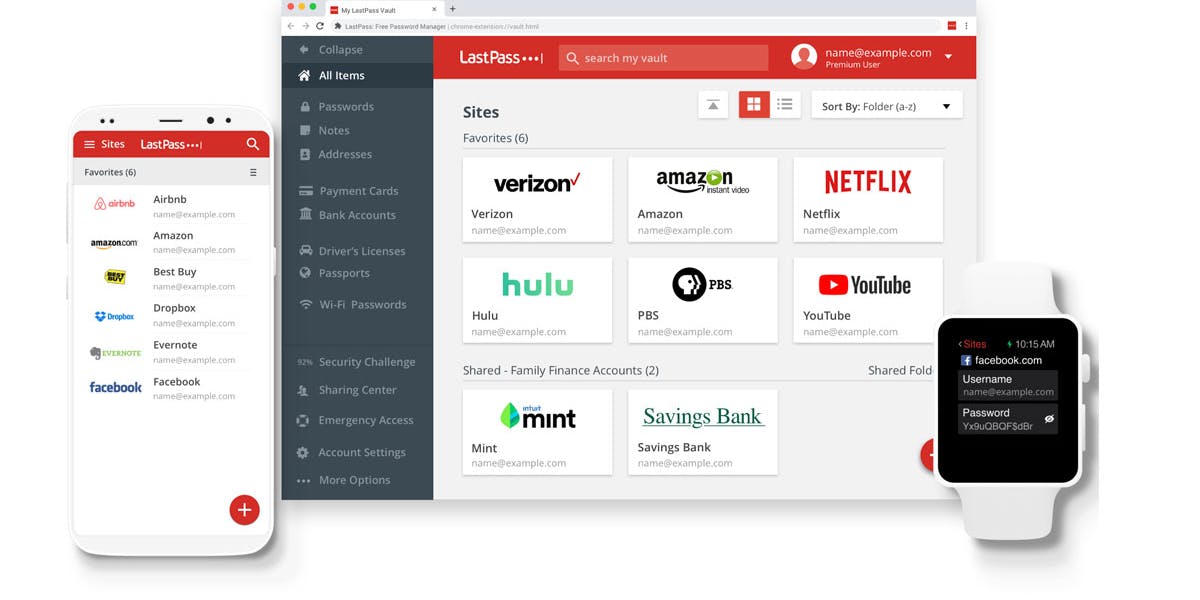Click the collapse-all folders button

pos(713,104)
